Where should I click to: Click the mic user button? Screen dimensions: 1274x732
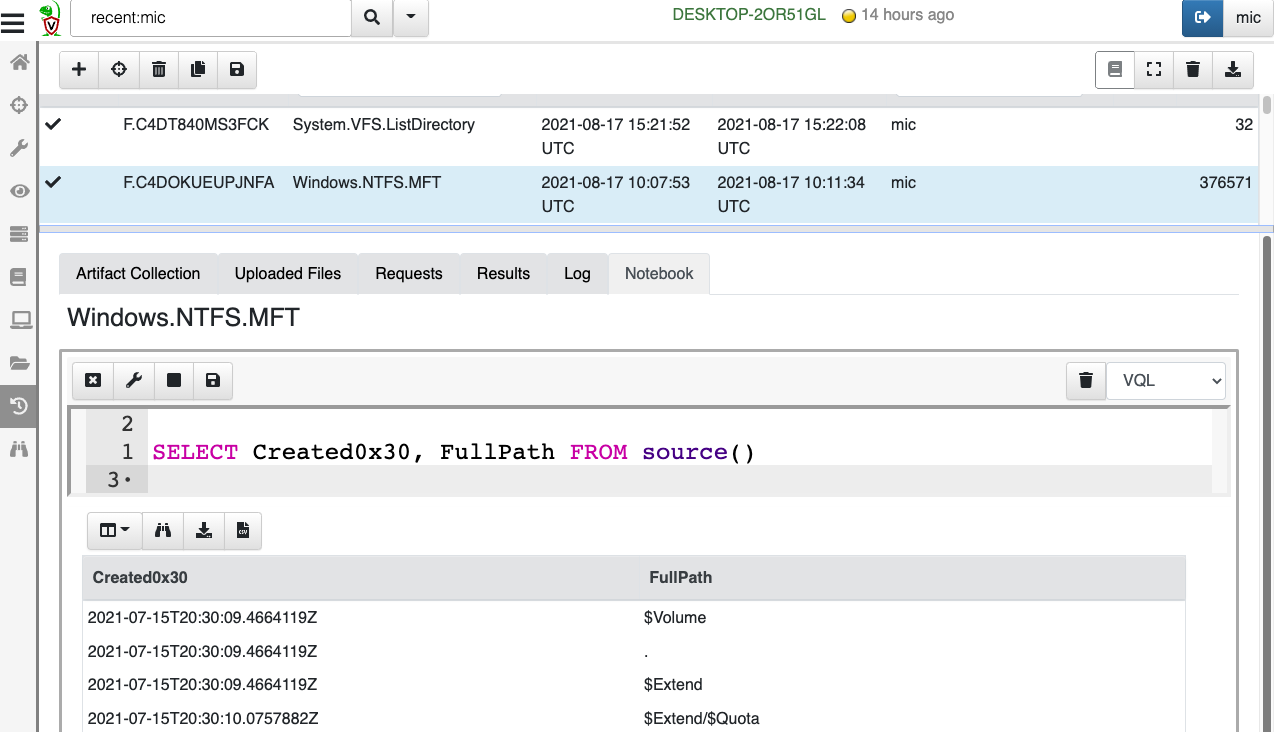(x=1248, y=17)
